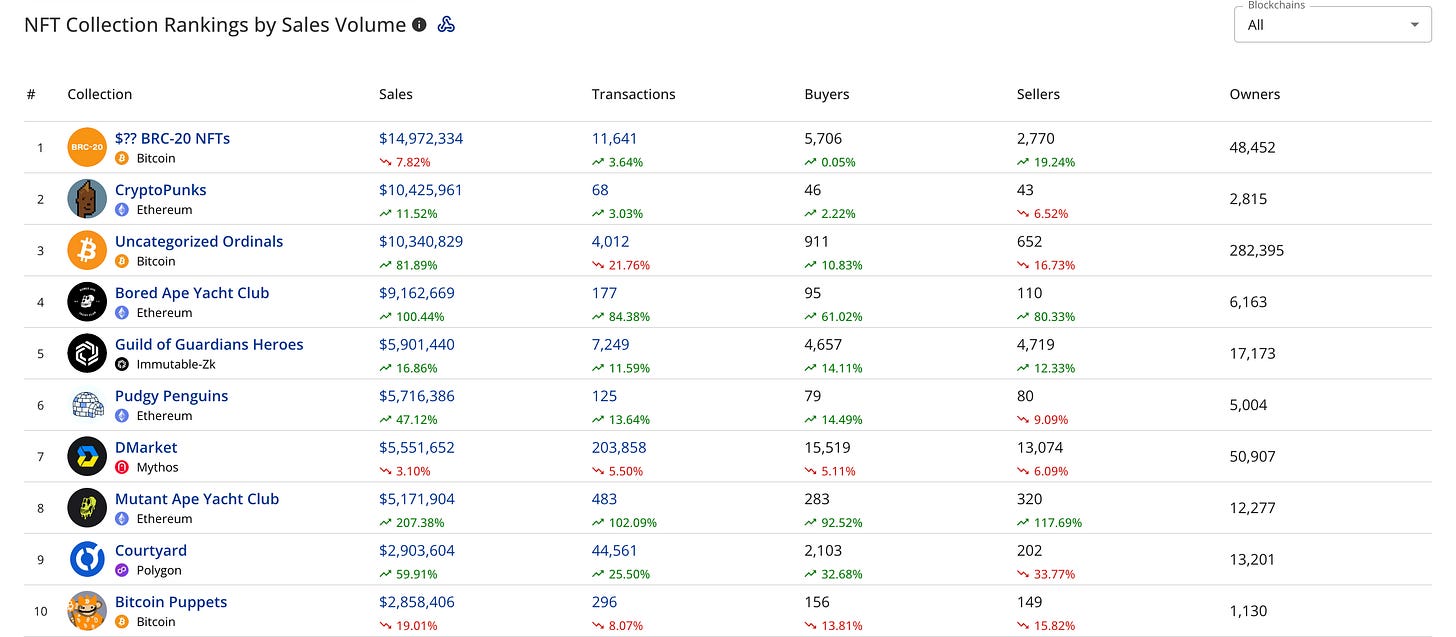Click the webhook/API icon next to title
Screen dimensions: 1456x637
coord(446,25)
